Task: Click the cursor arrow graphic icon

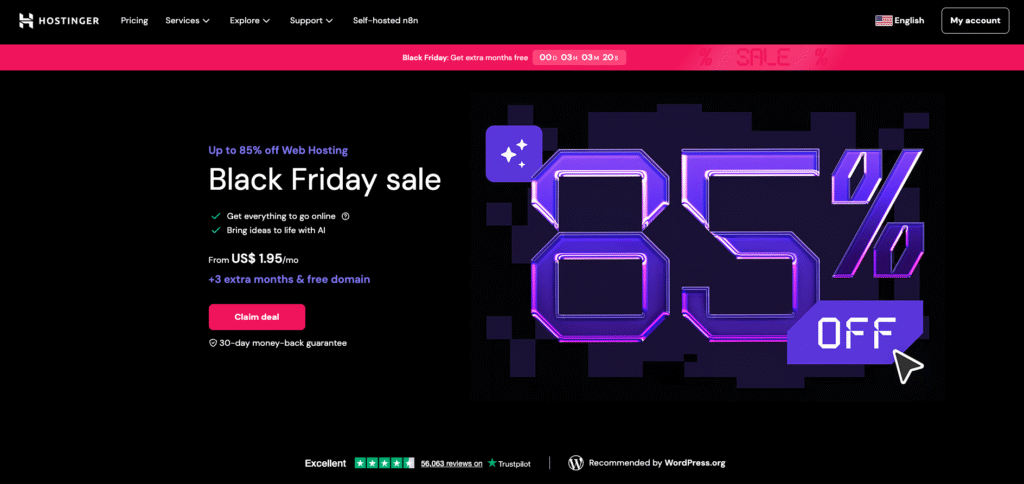Action: pos(908,366)
